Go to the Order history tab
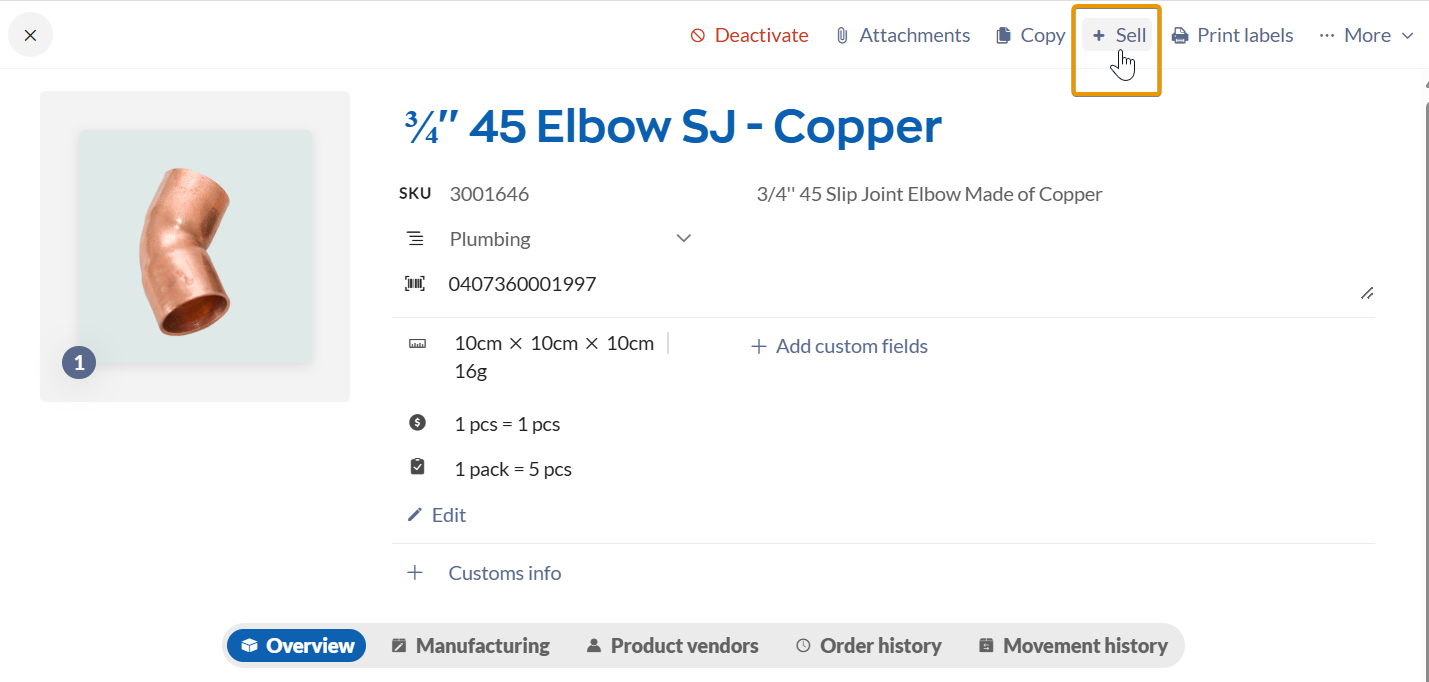1429x682 pixels. click(868, 646)
